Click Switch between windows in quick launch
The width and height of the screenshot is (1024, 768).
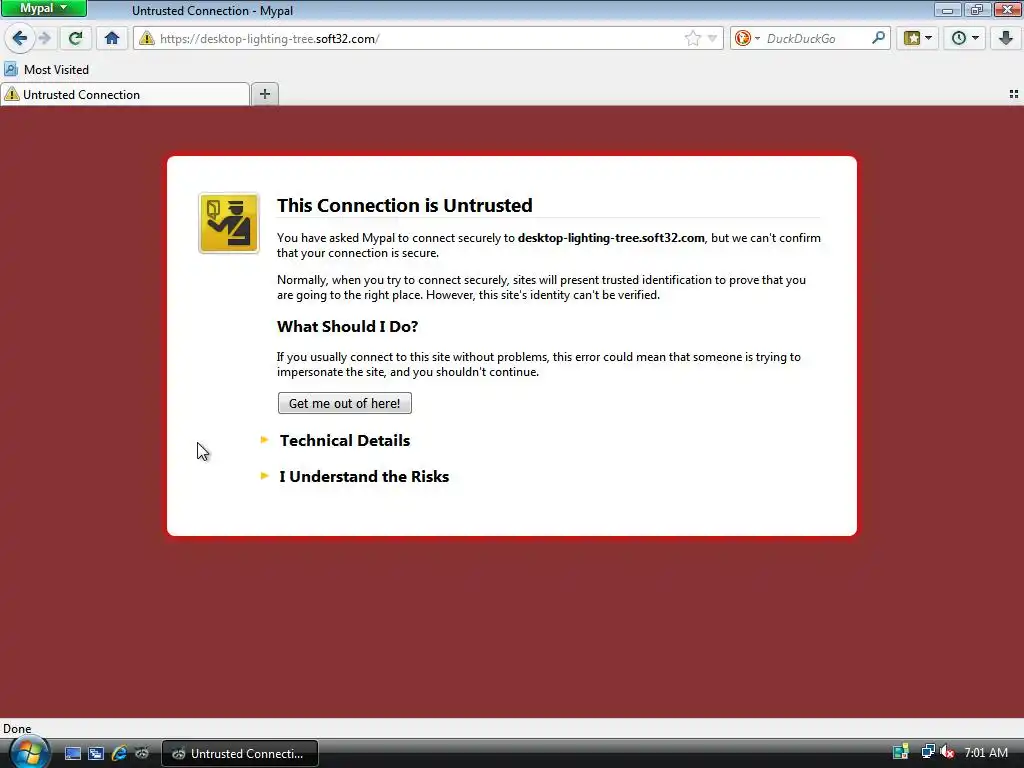(96, 754)
